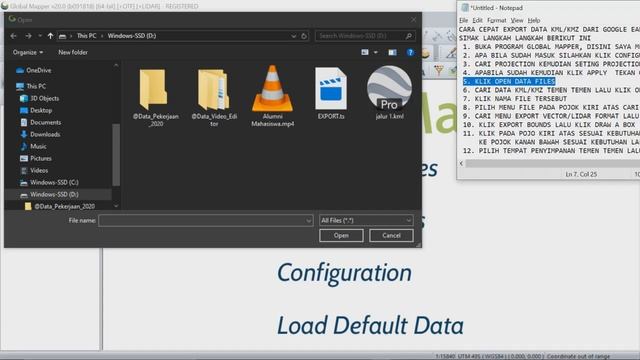Expand the File name dropdown arrow
The image size is (640, 360).
point(309,220)
